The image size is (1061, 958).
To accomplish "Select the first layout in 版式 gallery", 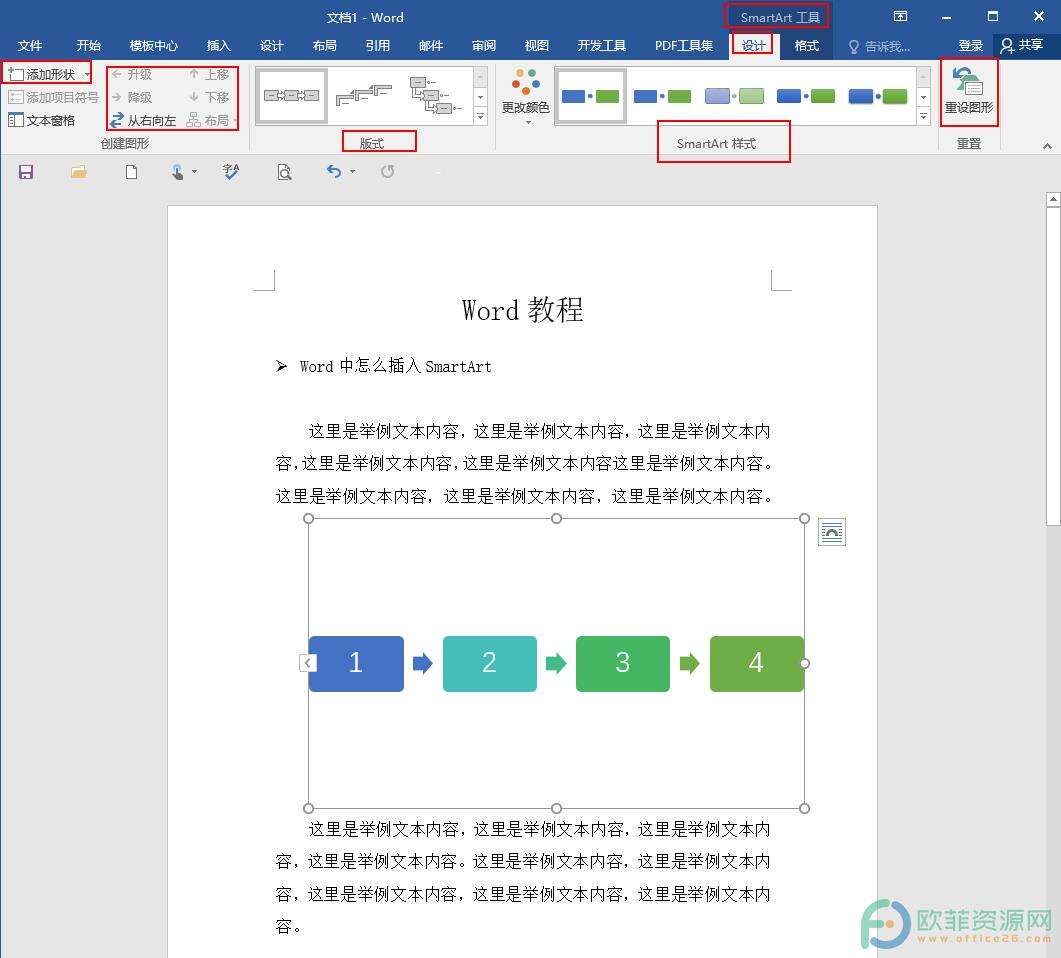I will point(291,95).
